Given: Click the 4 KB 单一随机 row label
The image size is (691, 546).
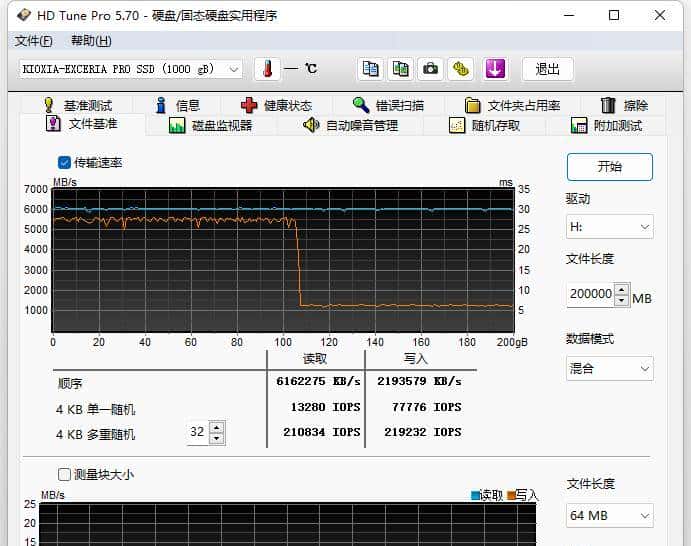Looking at the screenshot, I should (96, 409).
